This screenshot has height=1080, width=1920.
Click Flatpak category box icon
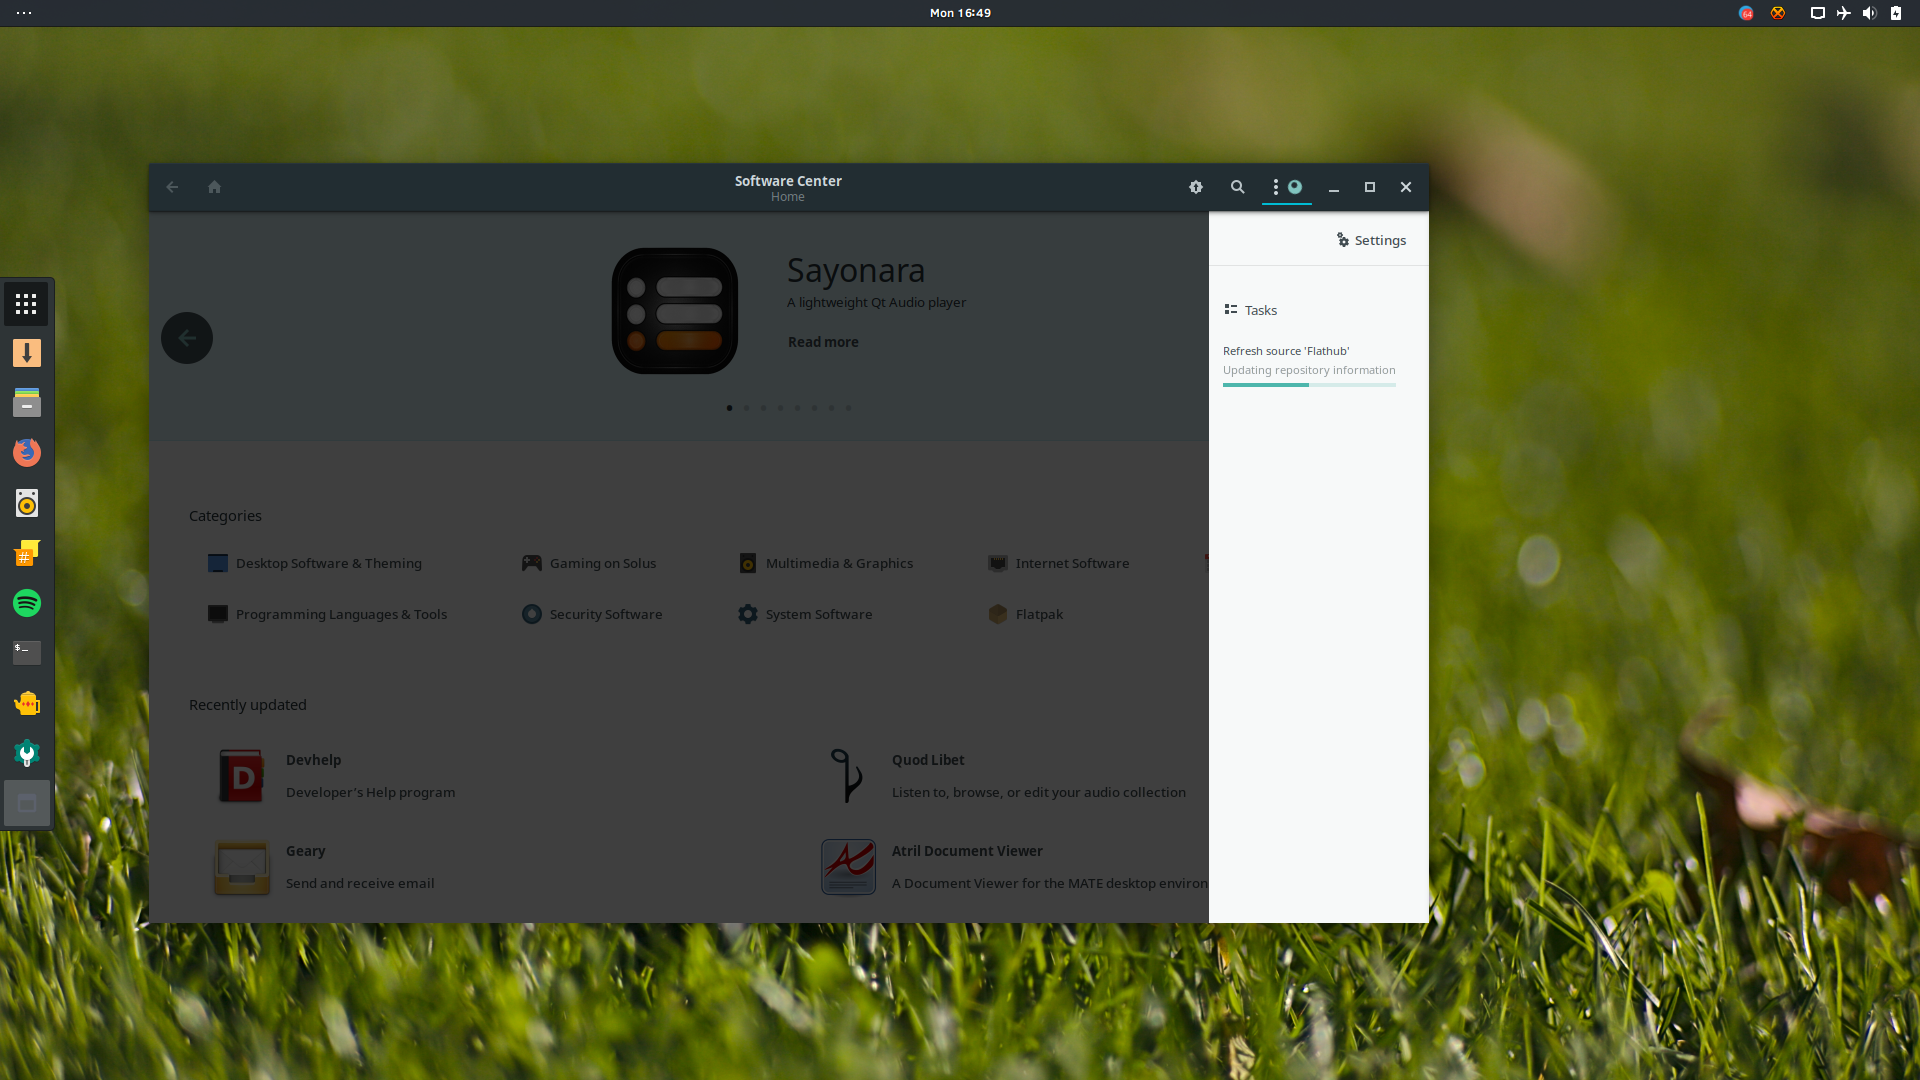[x=998, y=614]
